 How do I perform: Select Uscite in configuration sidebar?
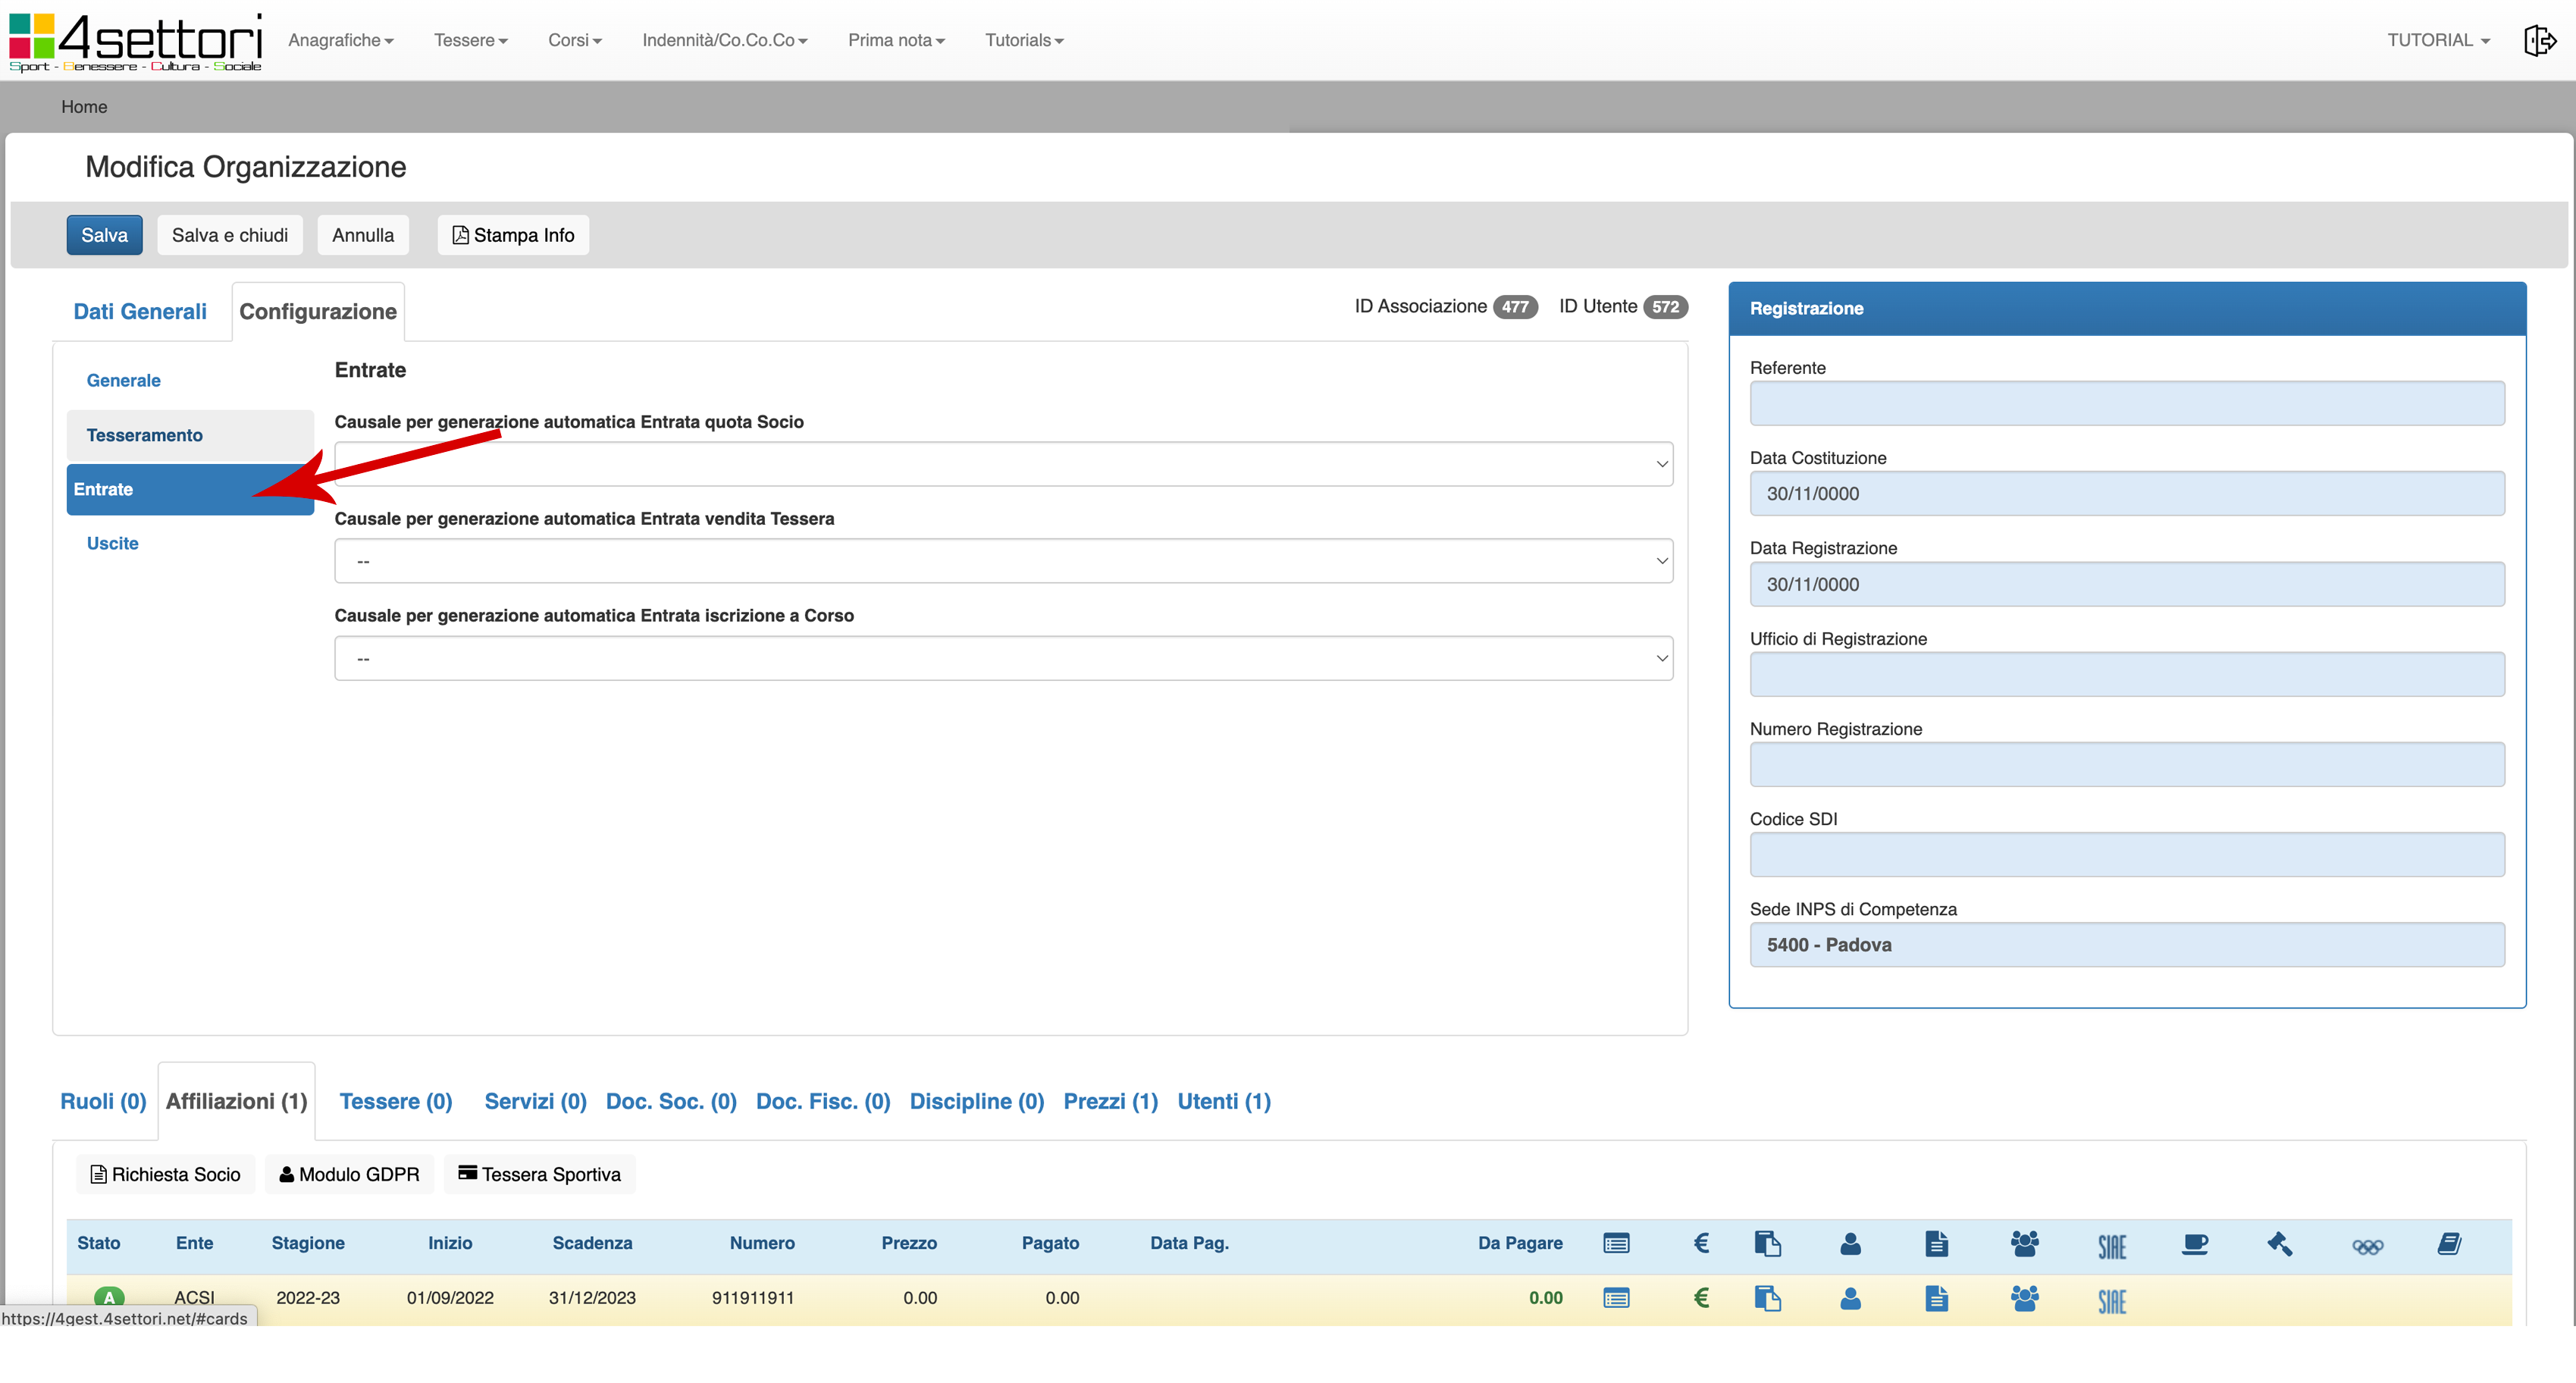(x=112, y=543)
